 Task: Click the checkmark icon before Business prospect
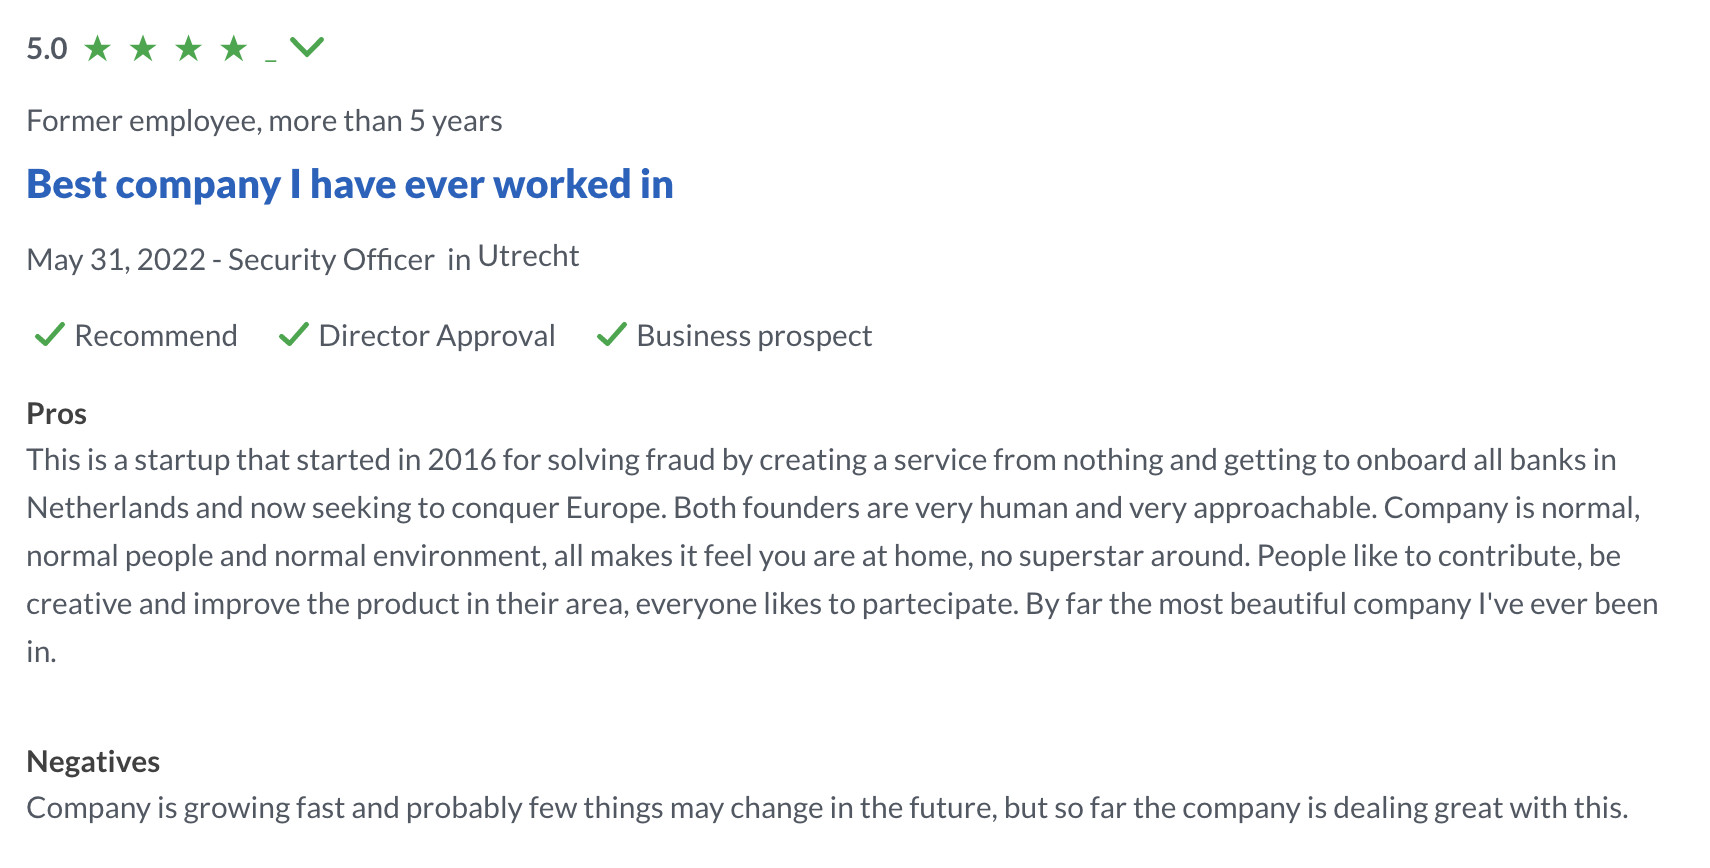[612, 335]
